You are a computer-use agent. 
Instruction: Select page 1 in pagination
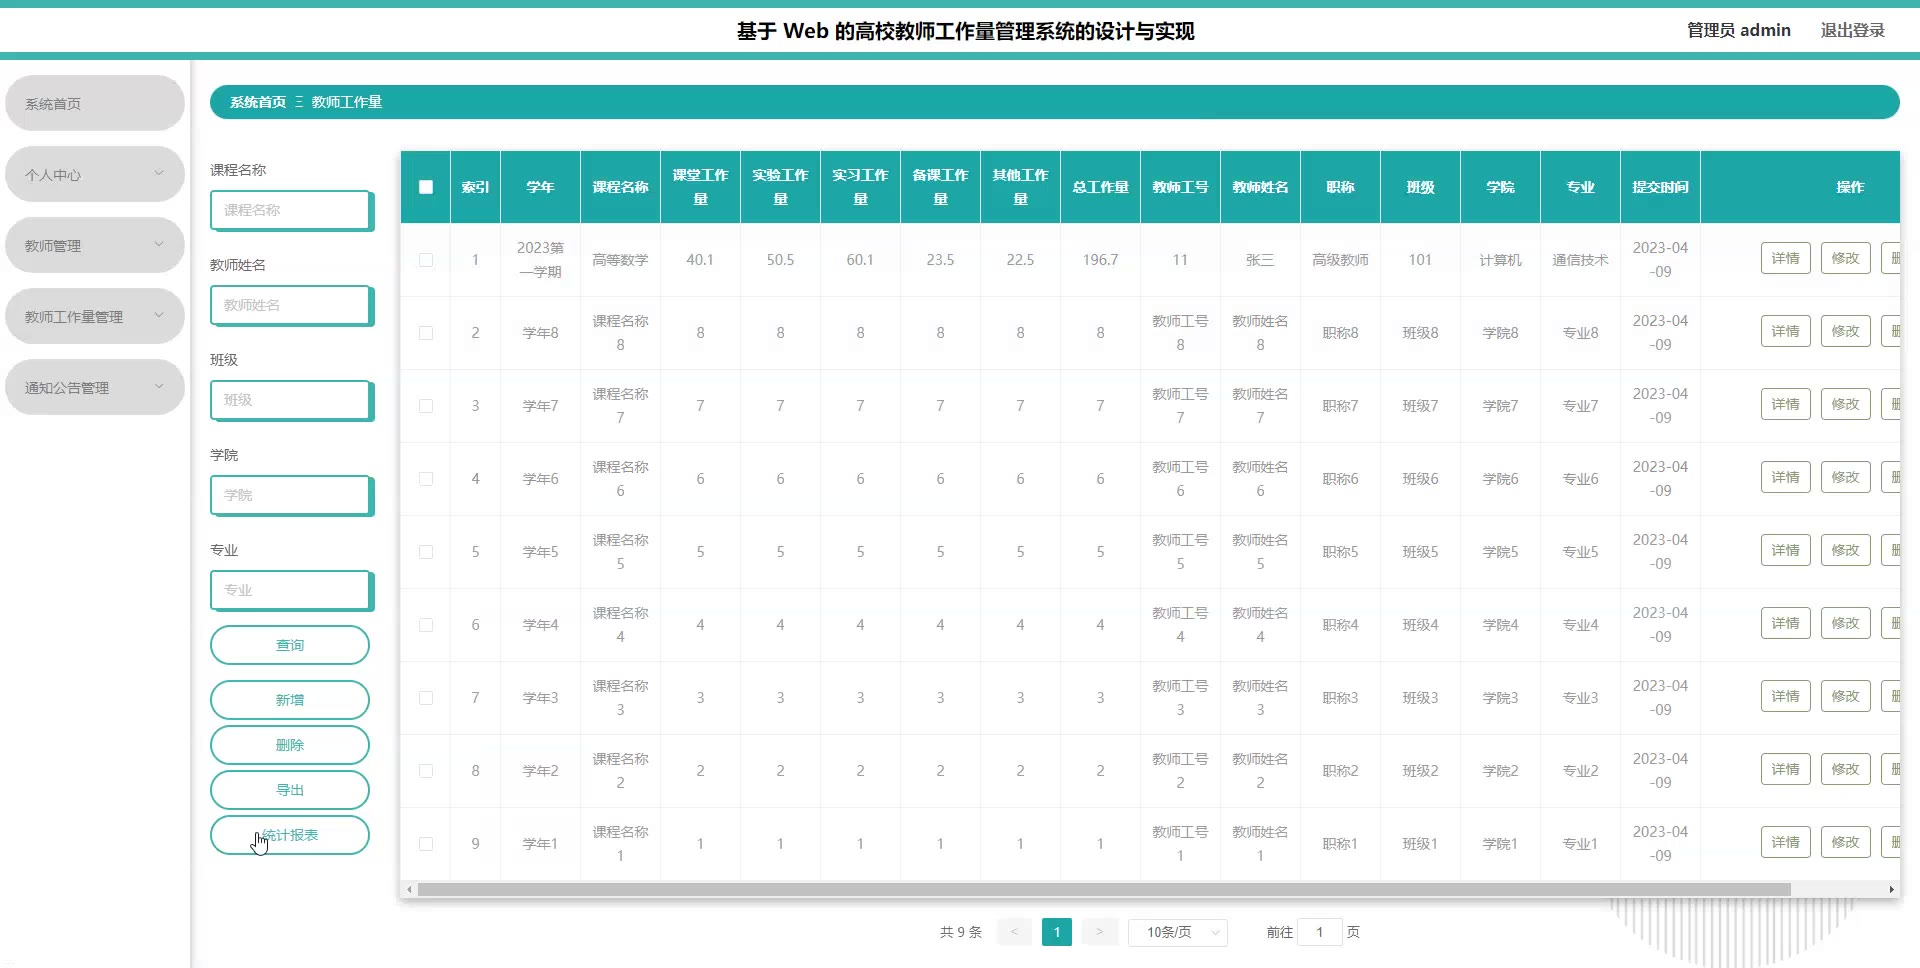[x=1057, y=932]
